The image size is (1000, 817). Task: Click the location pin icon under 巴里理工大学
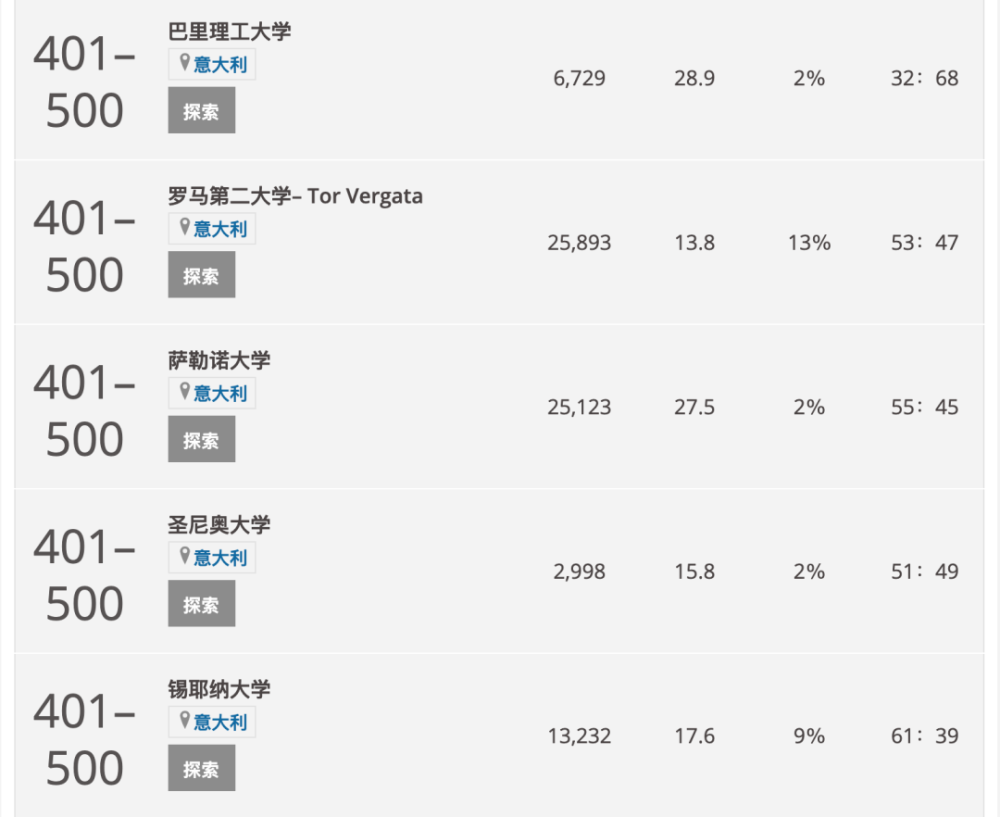(x=184, y=63)
